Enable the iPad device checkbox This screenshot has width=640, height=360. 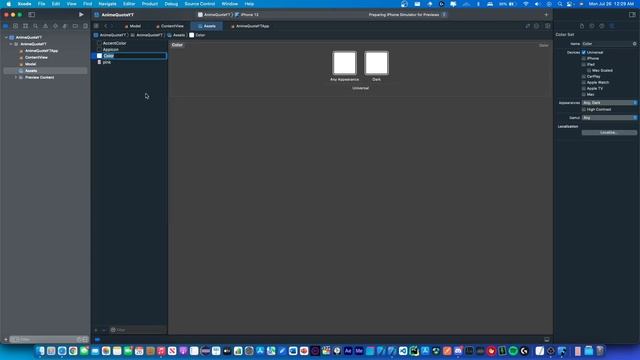pos(584,64)
